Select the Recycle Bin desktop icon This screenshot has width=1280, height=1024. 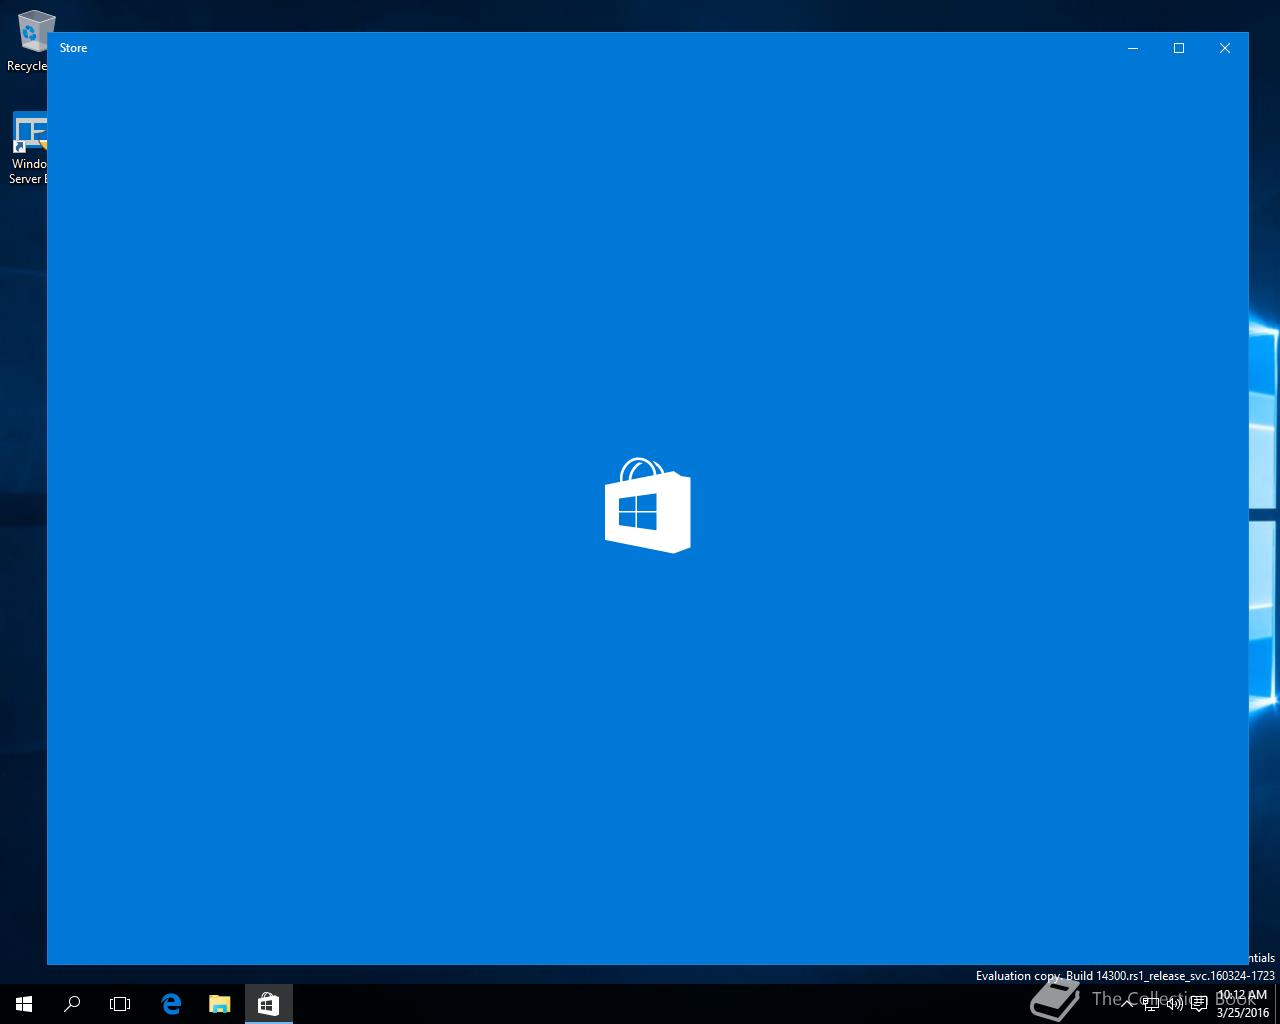click(x=27, y=42)
